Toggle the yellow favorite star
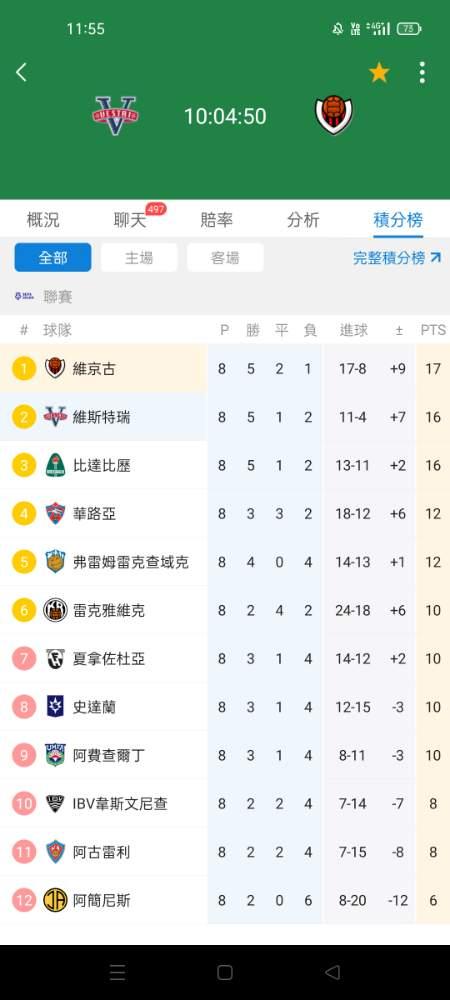450x1000 pixels. 379,72
